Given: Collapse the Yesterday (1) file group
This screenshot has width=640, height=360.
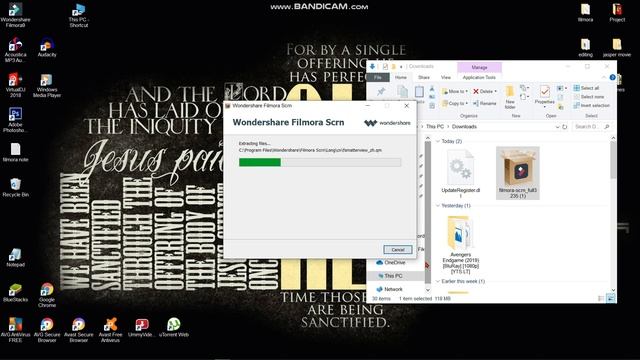Looking at the screenshot, I should (438, 206).
